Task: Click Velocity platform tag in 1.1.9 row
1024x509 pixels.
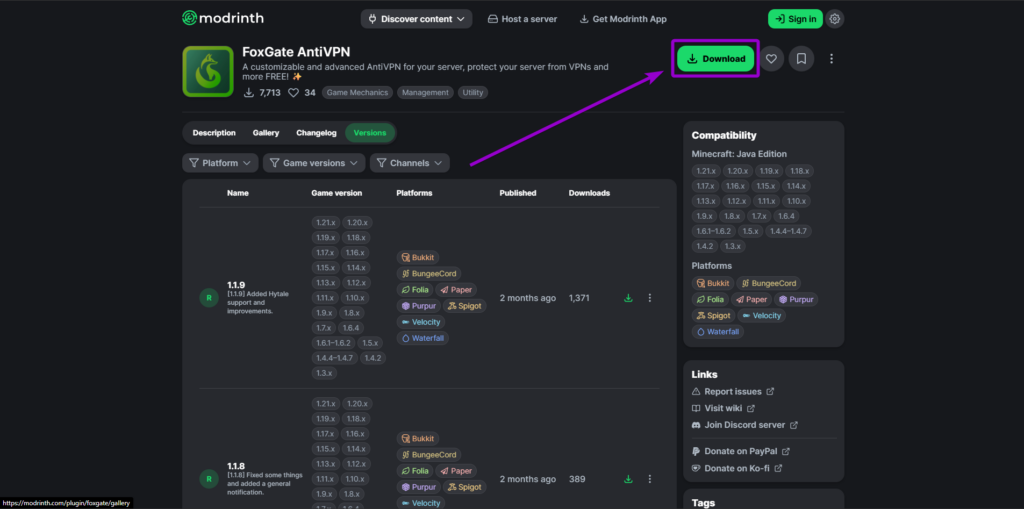Action: [421, 322]
